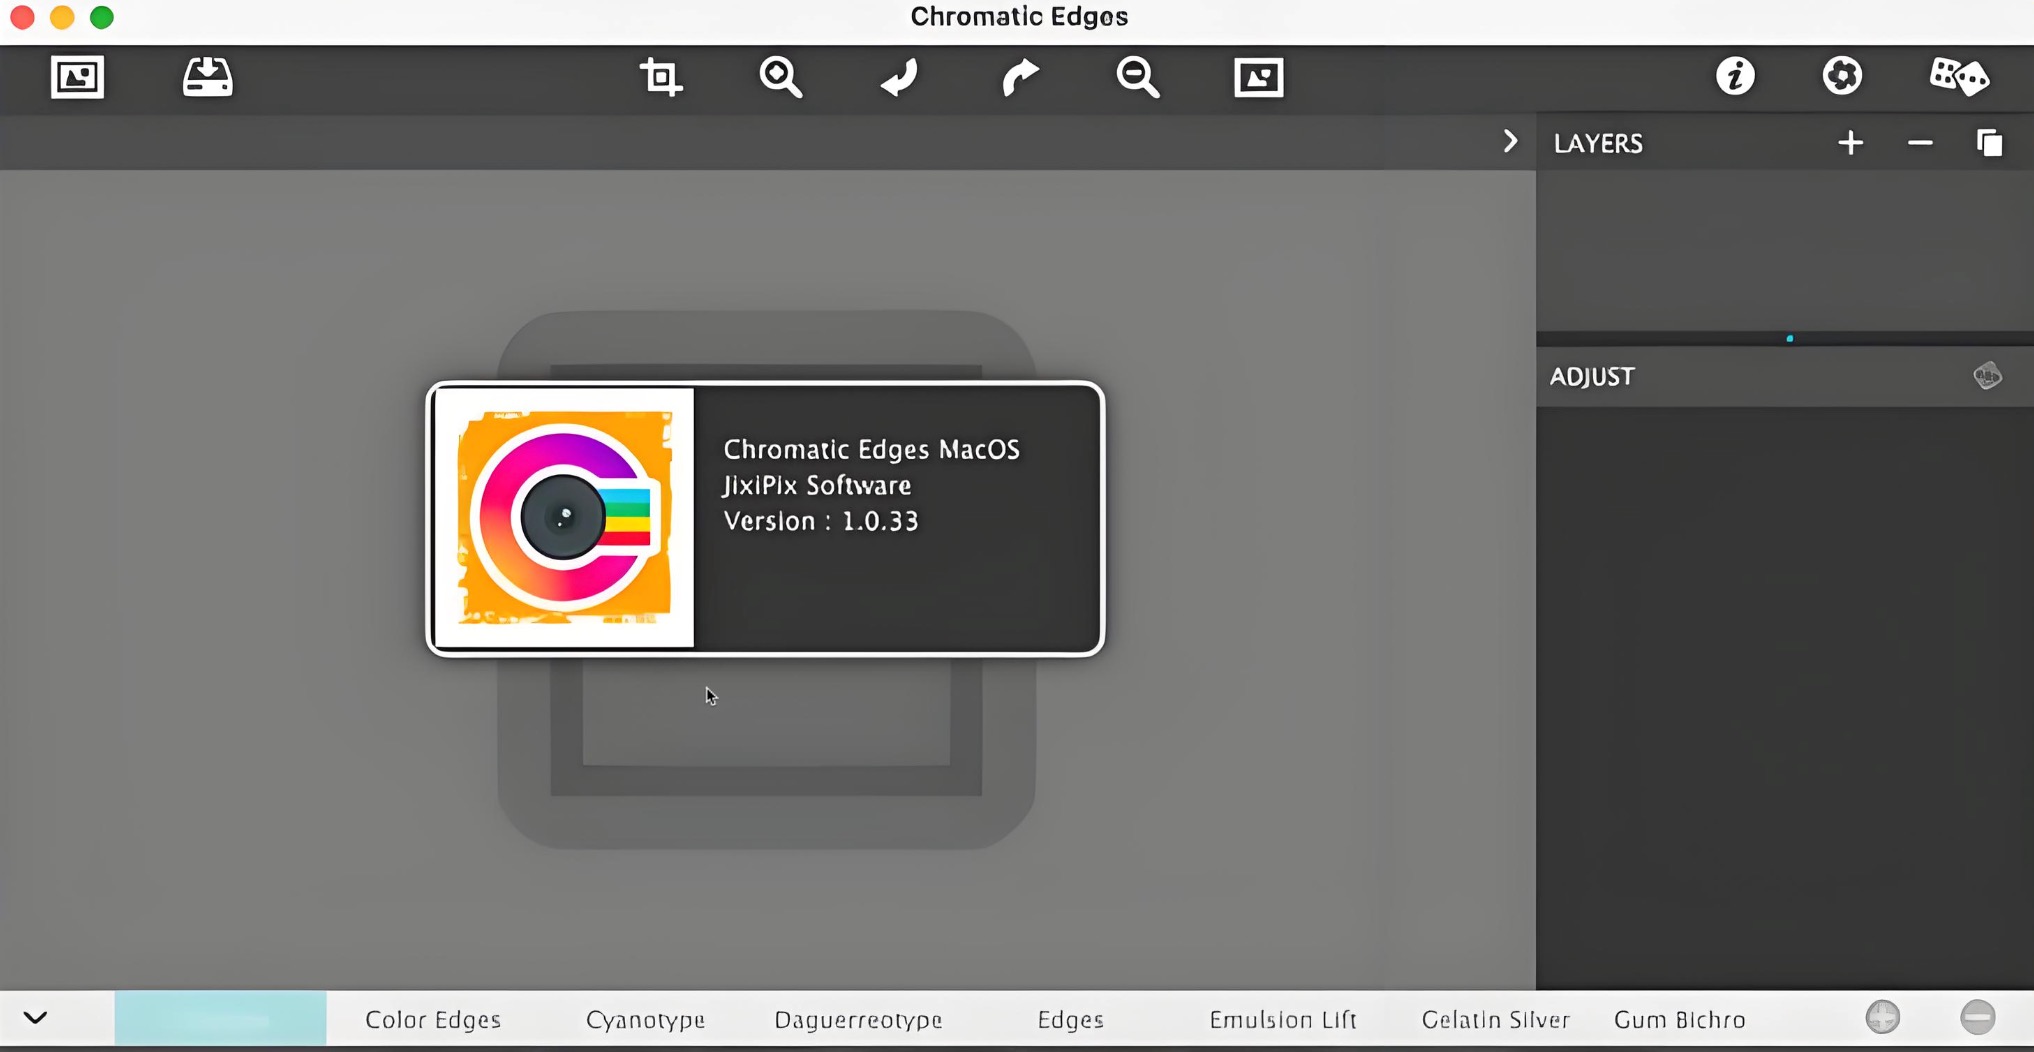Collapse the right panel with chevron

click(x=1510, y=142)
